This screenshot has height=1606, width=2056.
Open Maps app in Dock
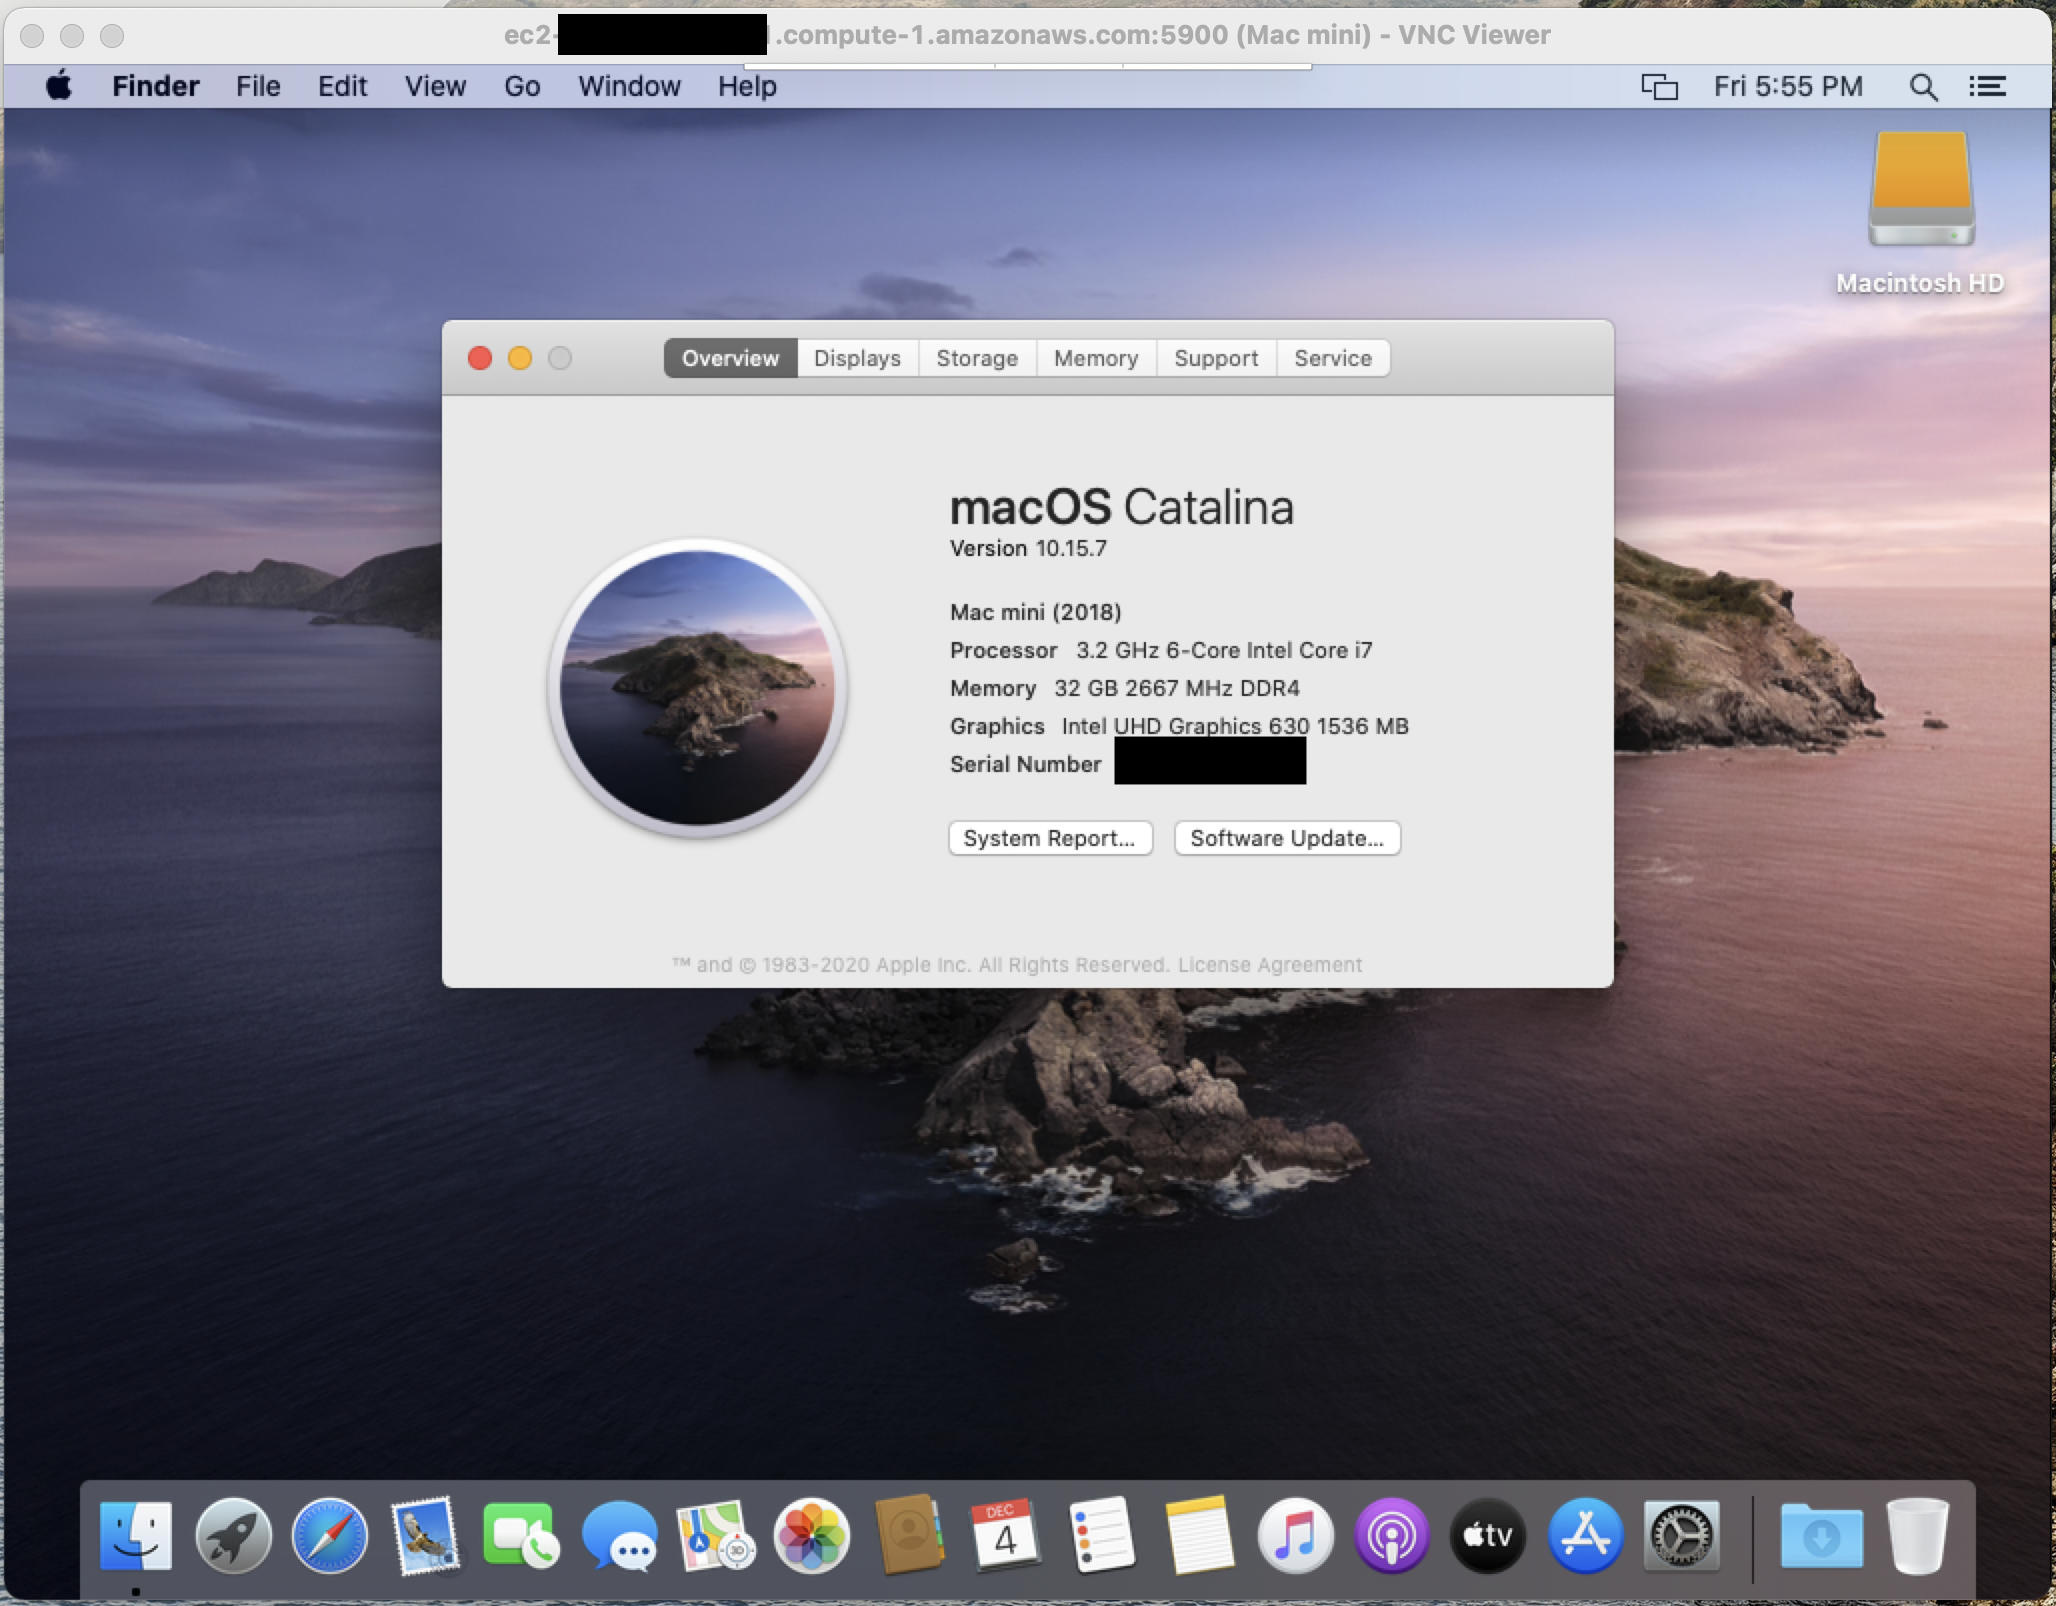point(715,1536)
